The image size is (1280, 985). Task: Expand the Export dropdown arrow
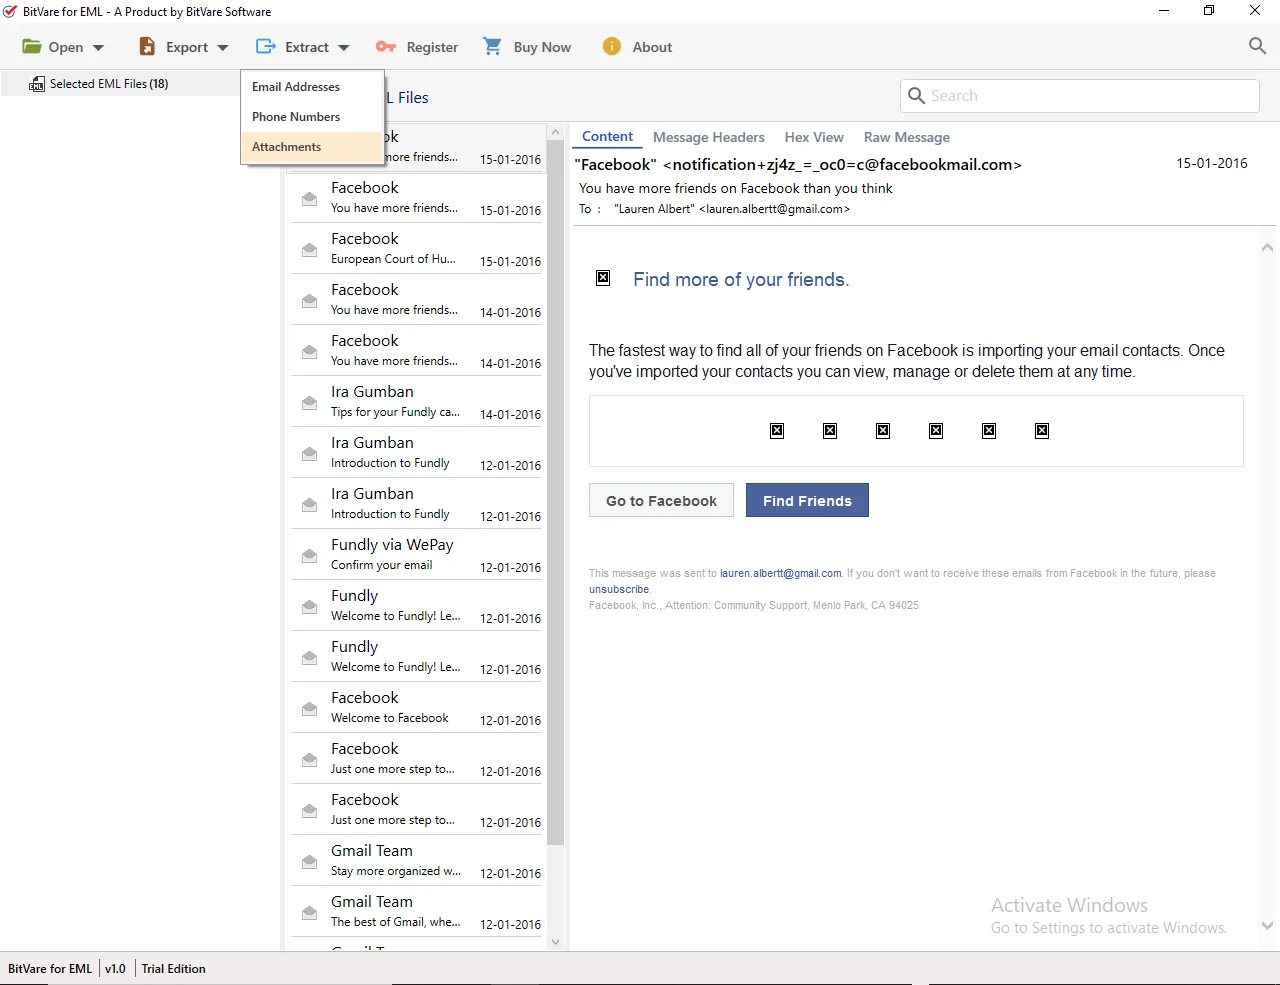[223, 48]
